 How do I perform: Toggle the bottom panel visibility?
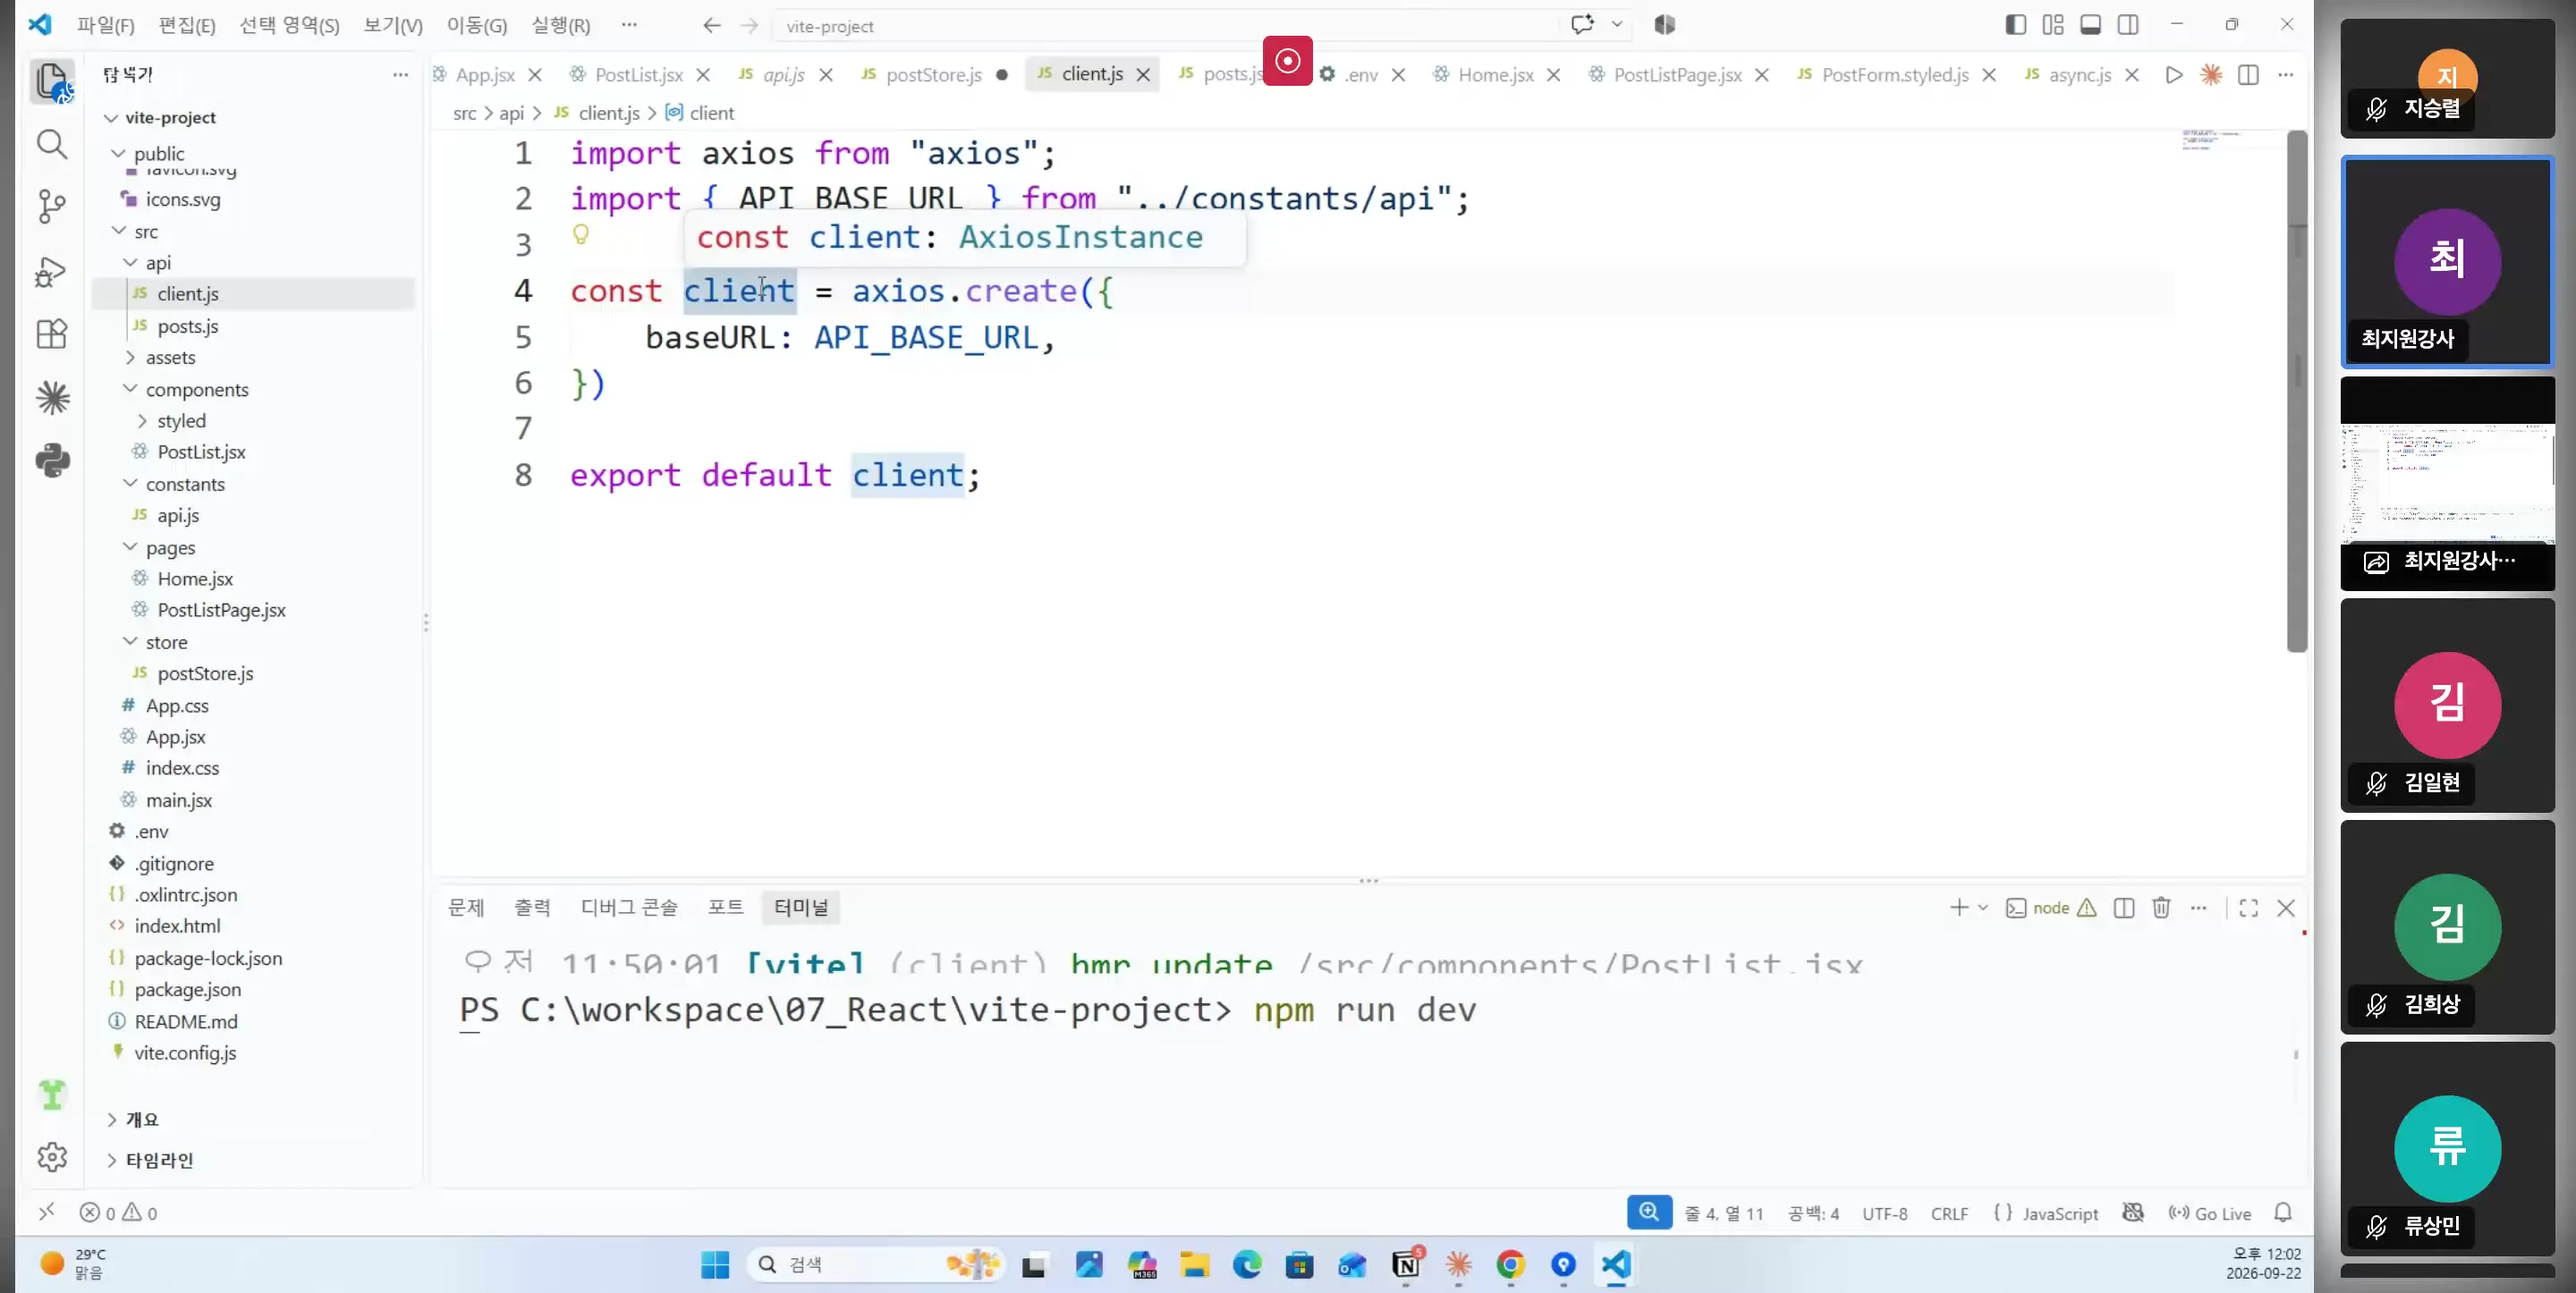point(2090,25)
